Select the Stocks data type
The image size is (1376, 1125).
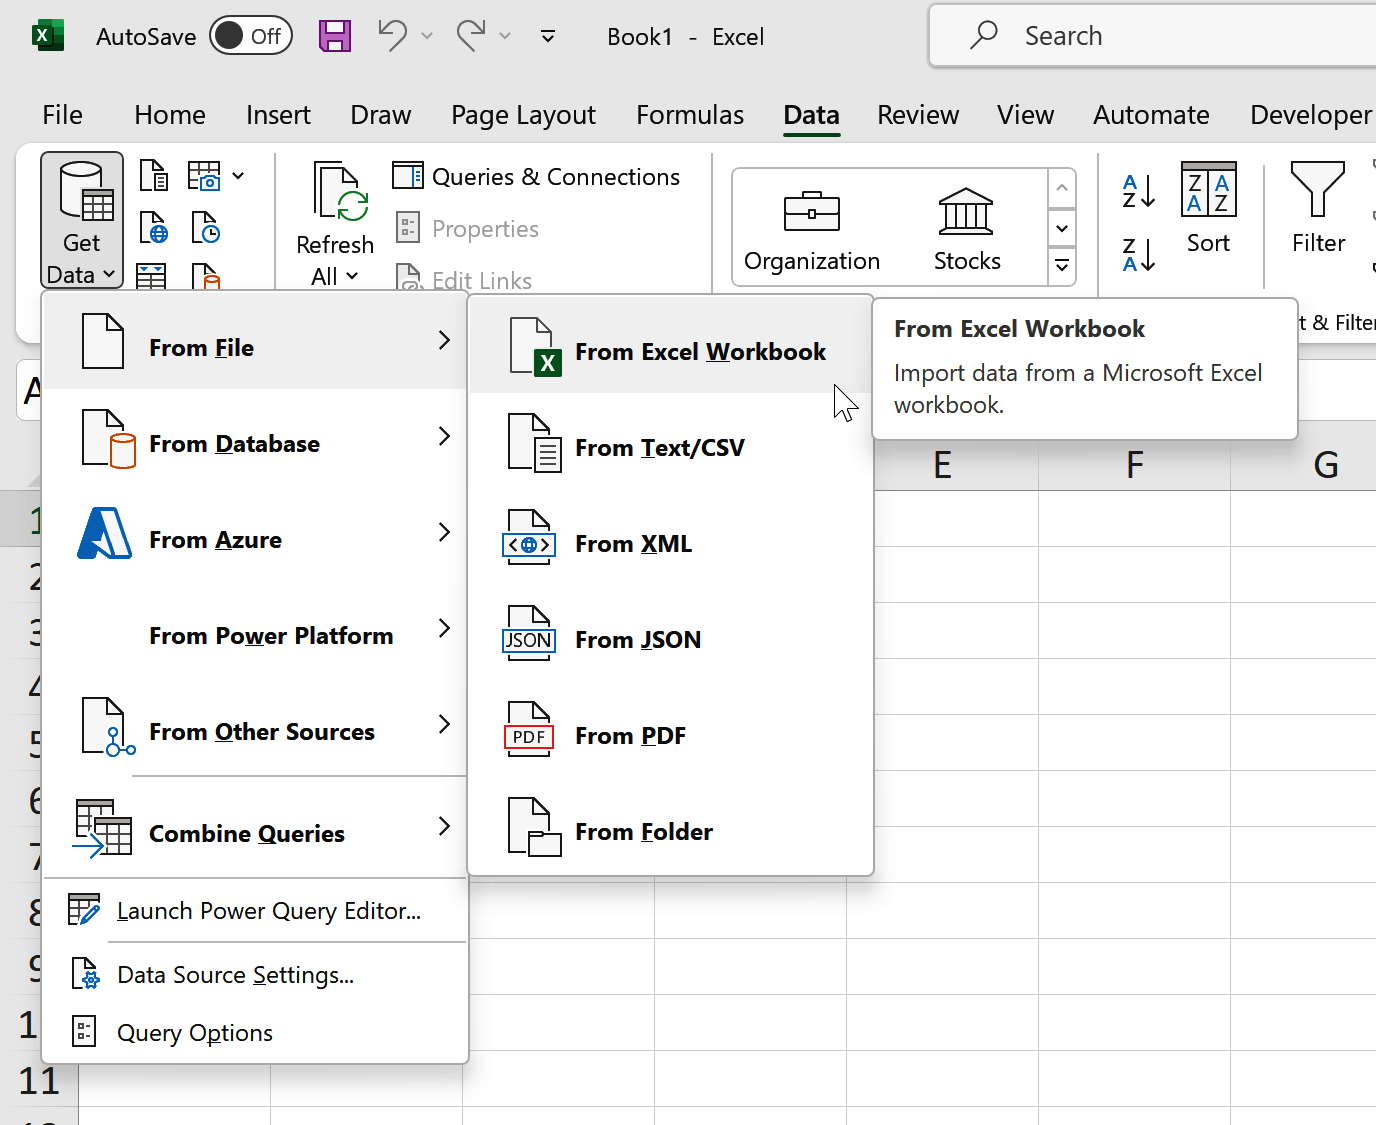(967, 229)
